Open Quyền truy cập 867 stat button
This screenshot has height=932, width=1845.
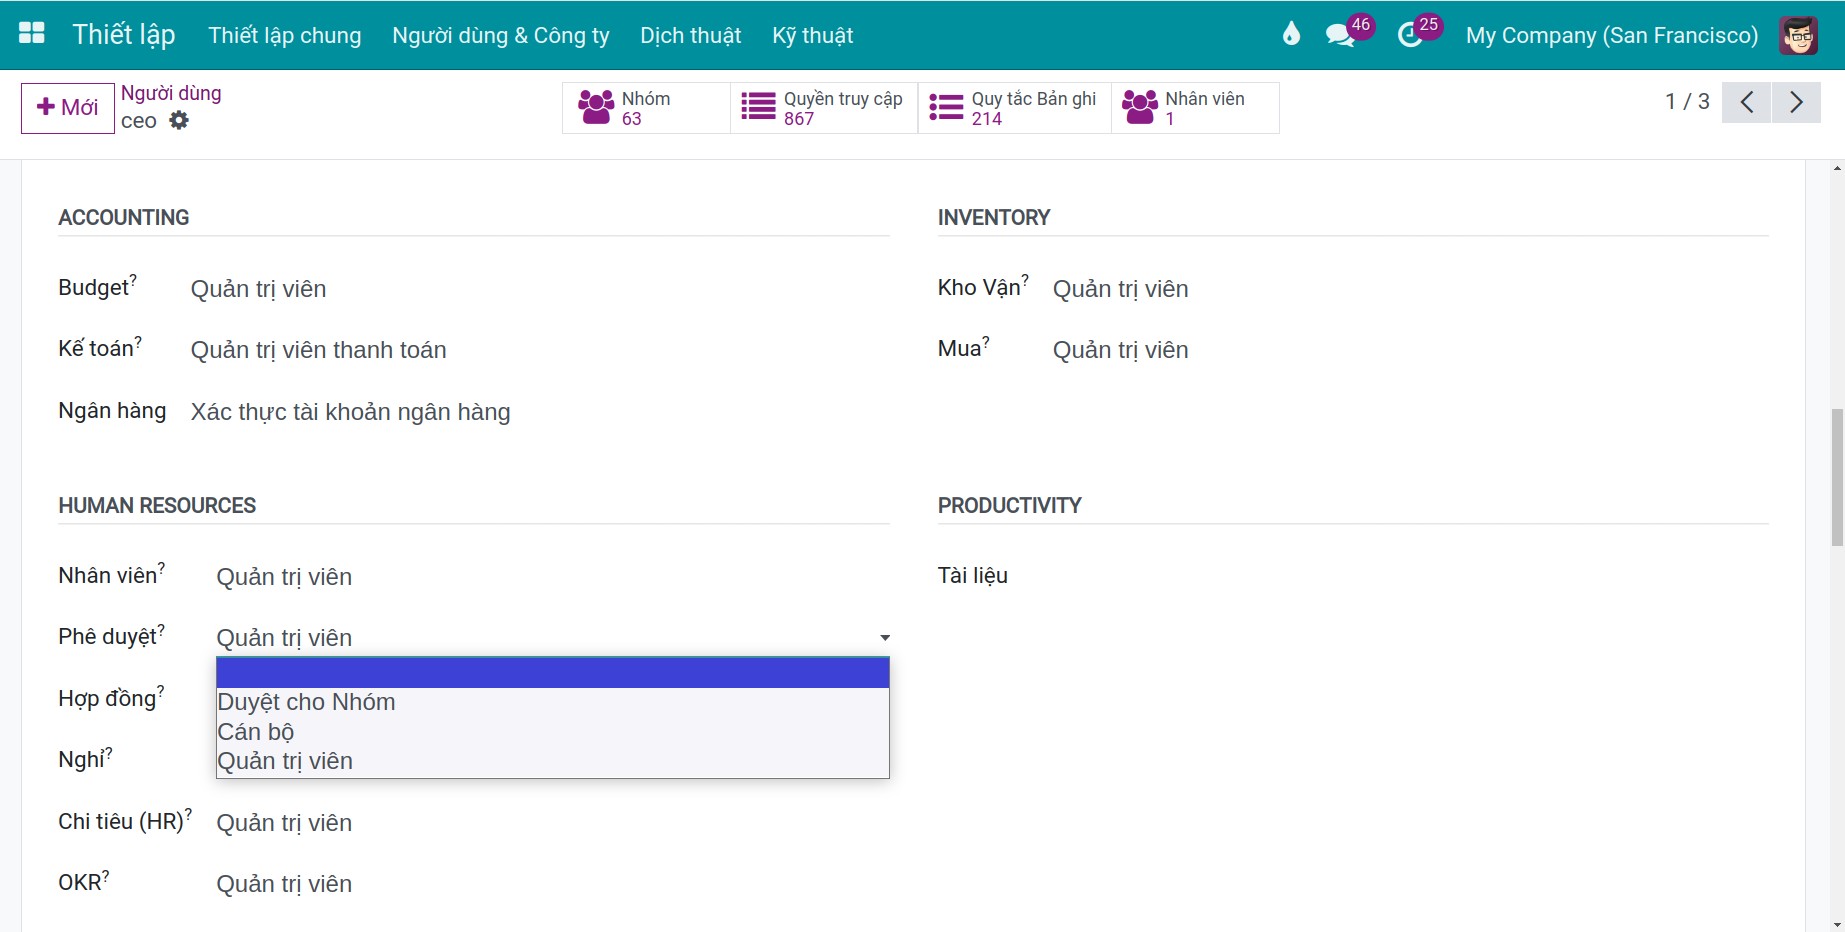(824, 108)
